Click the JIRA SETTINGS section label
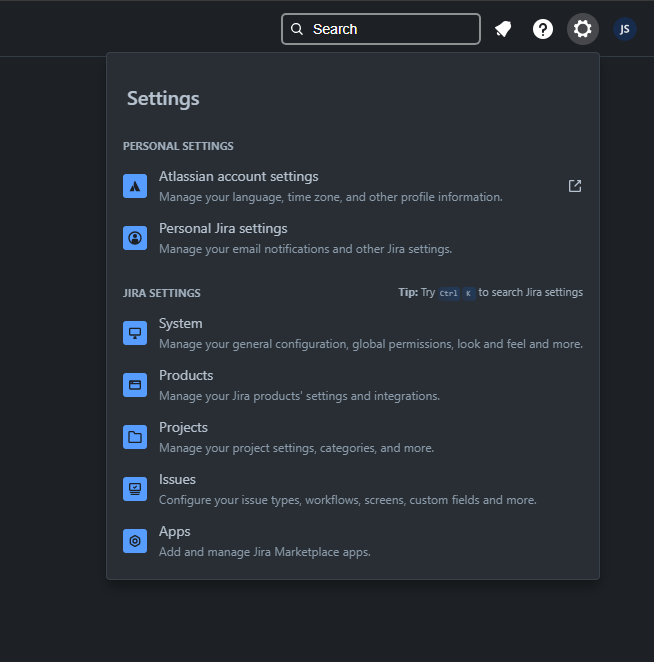Viewport: 654px width, 662px height. tap(162, 293)
